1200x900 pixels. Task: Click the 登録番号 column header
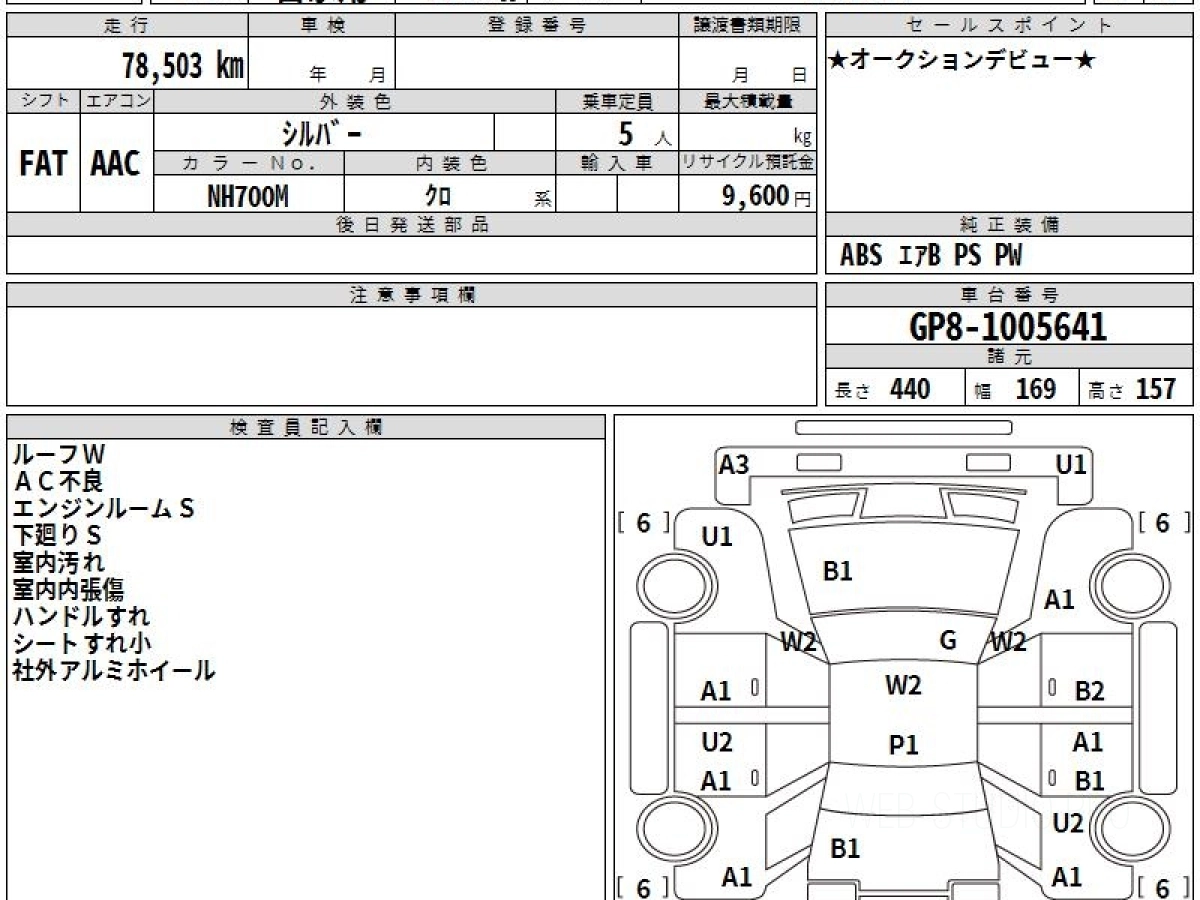[x=537, y=26]
